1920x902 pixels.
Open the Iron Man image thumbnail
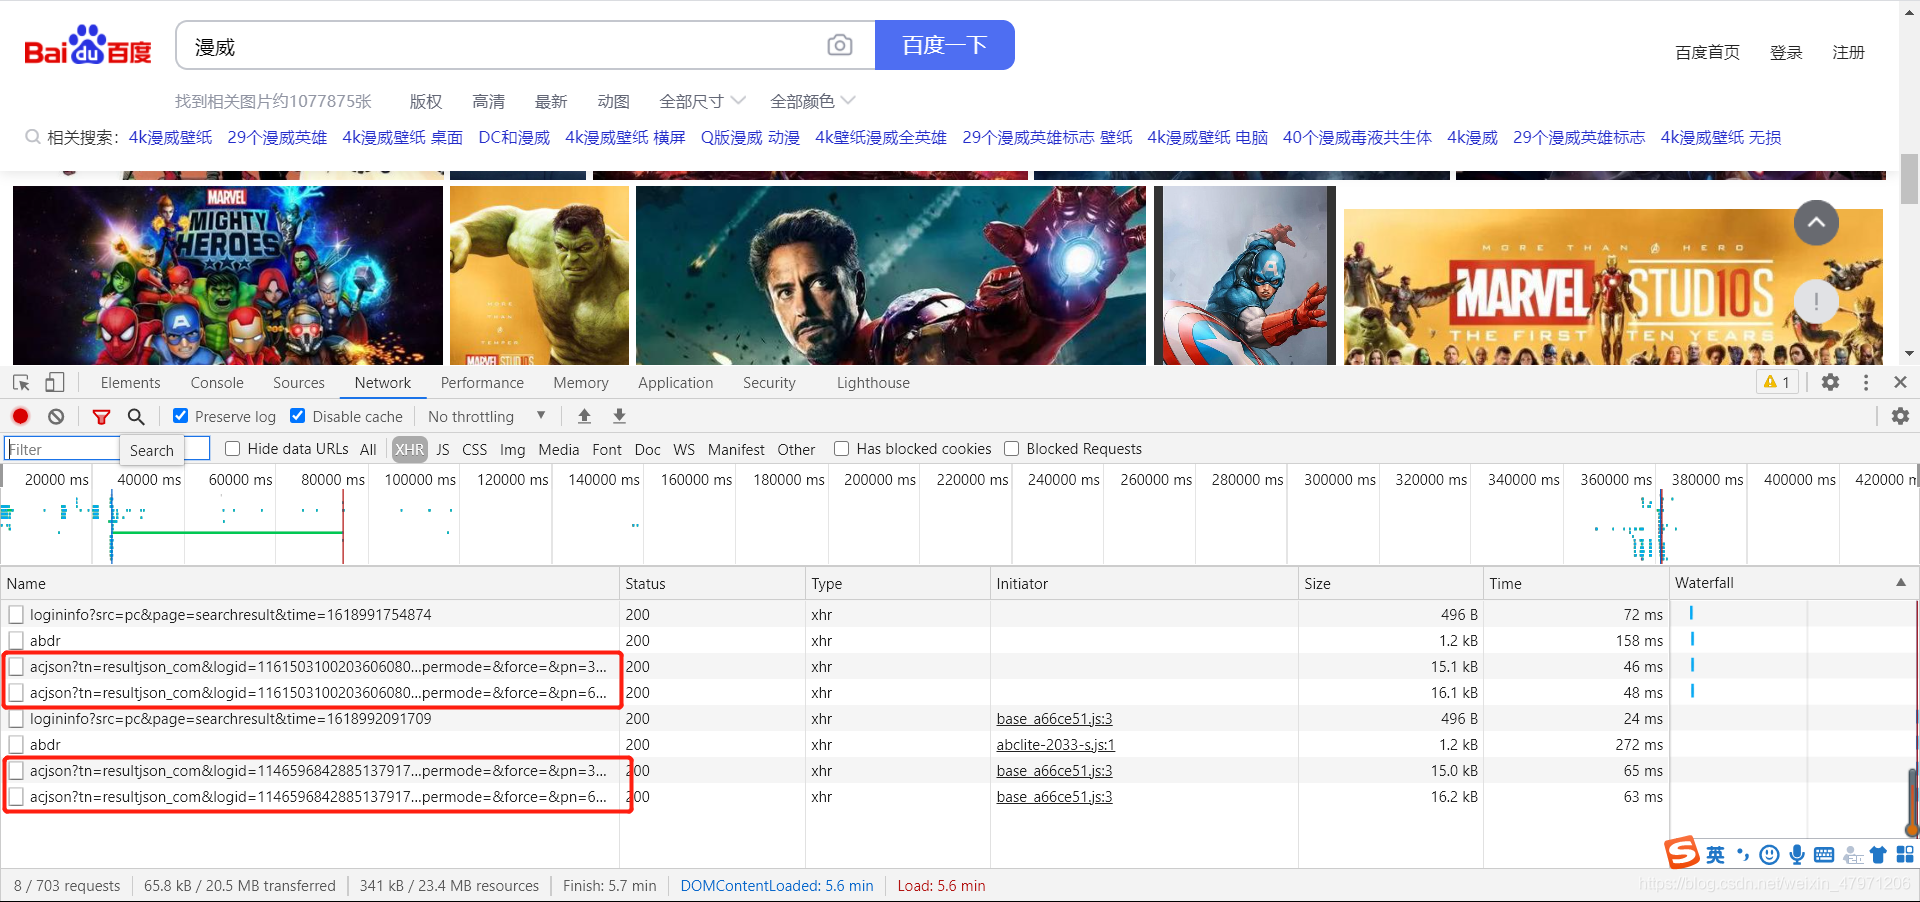pos(891,275)
